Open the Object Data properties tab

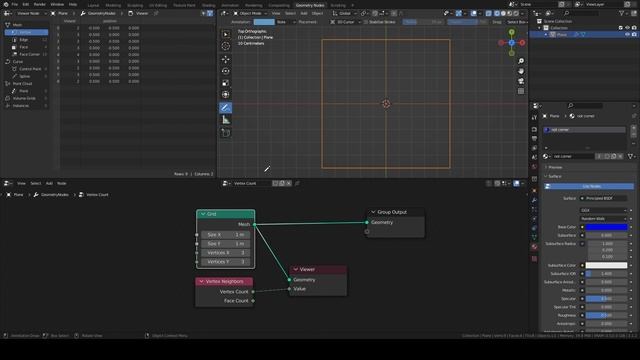click(x=534, y=237)
